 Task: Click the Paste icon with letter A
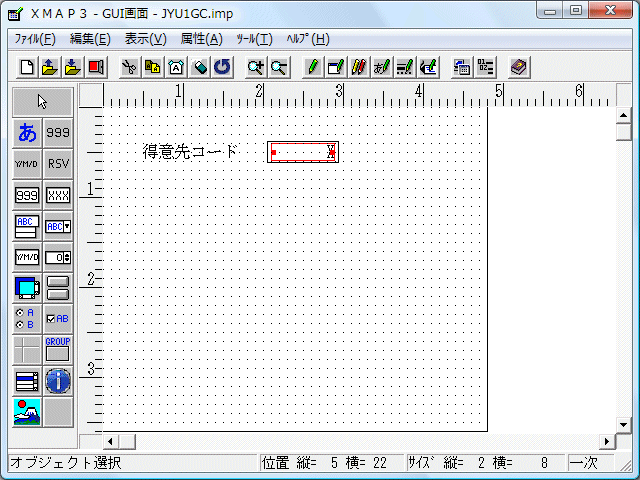click(176, 67)
